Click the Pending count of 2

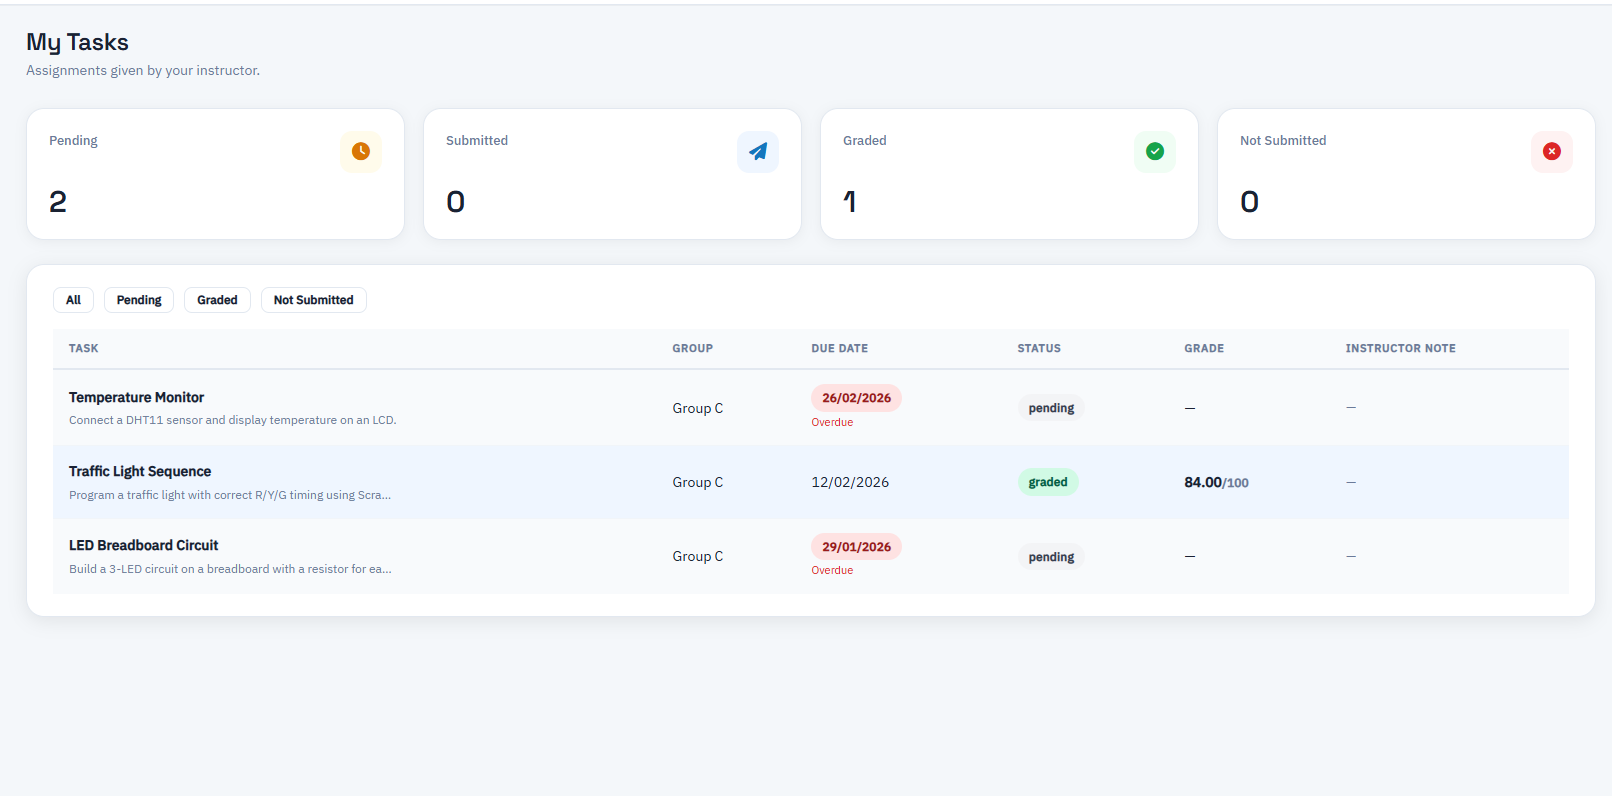(x=58, y=202)
